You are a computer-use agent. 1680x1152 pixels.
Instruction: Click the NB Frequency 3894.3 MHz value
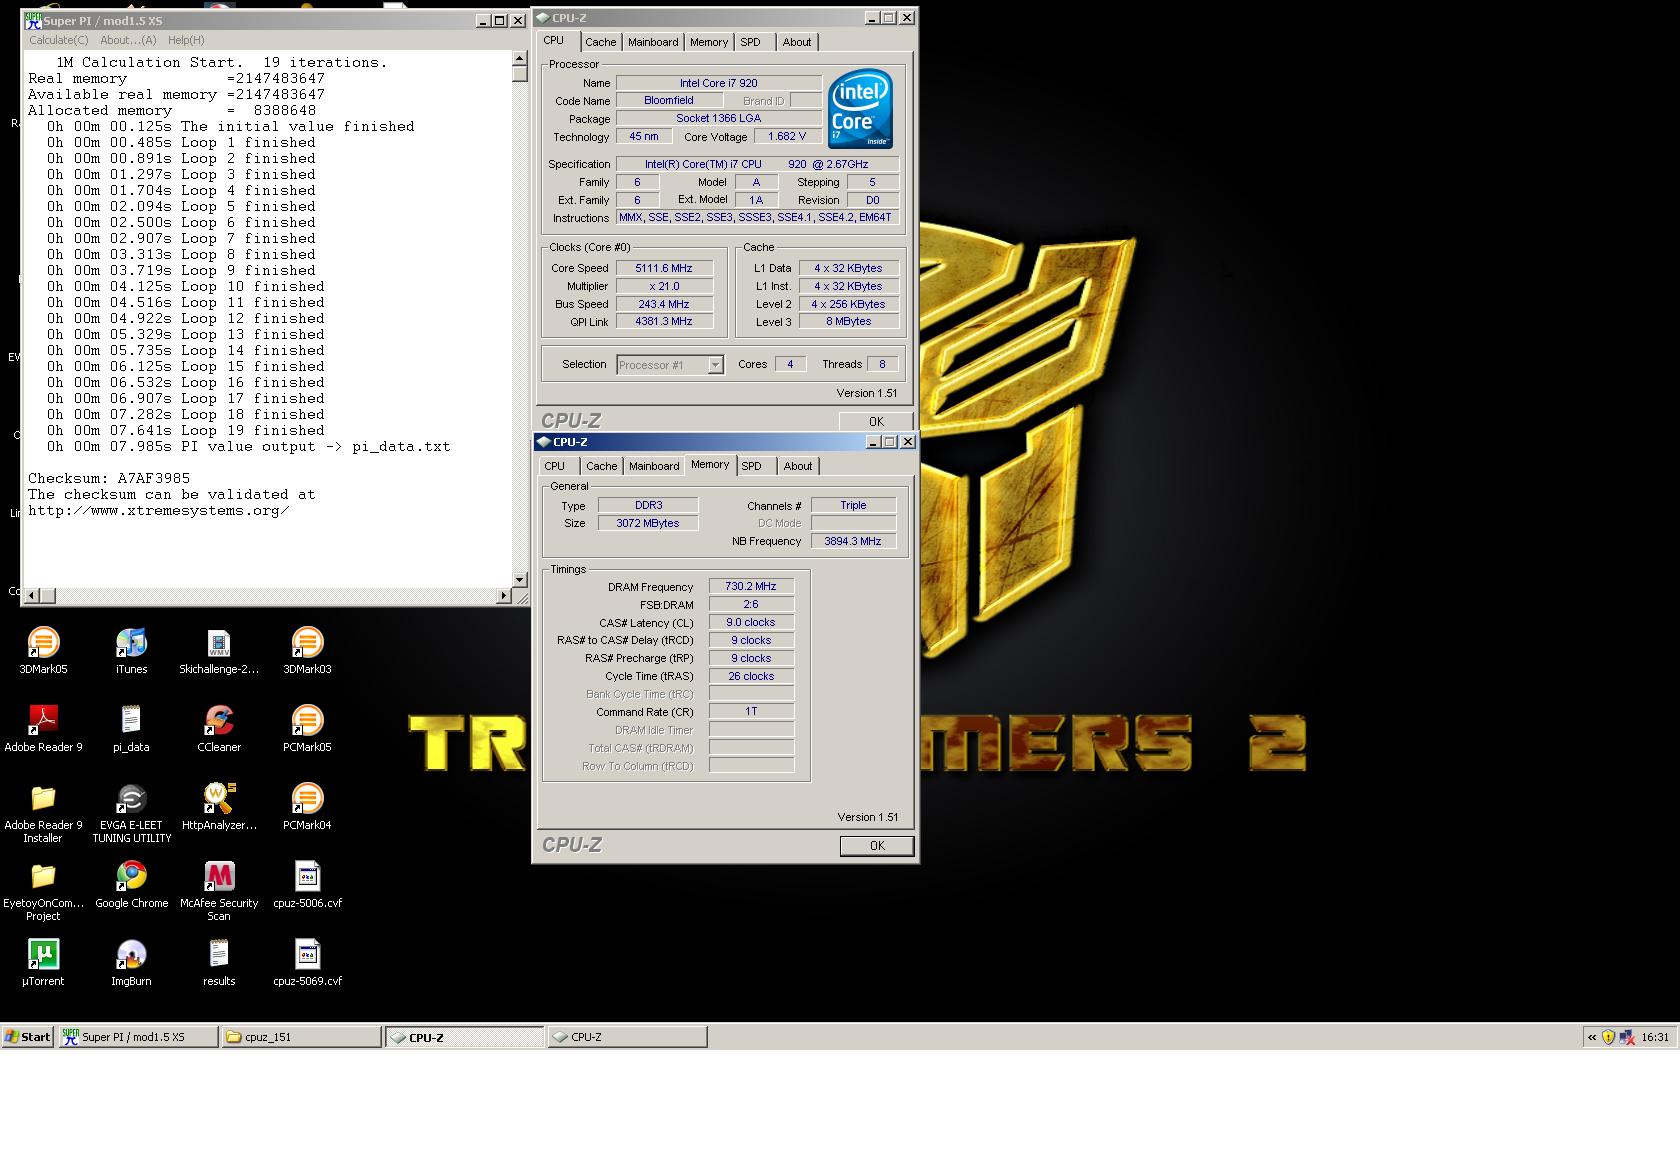coord(853,541)
